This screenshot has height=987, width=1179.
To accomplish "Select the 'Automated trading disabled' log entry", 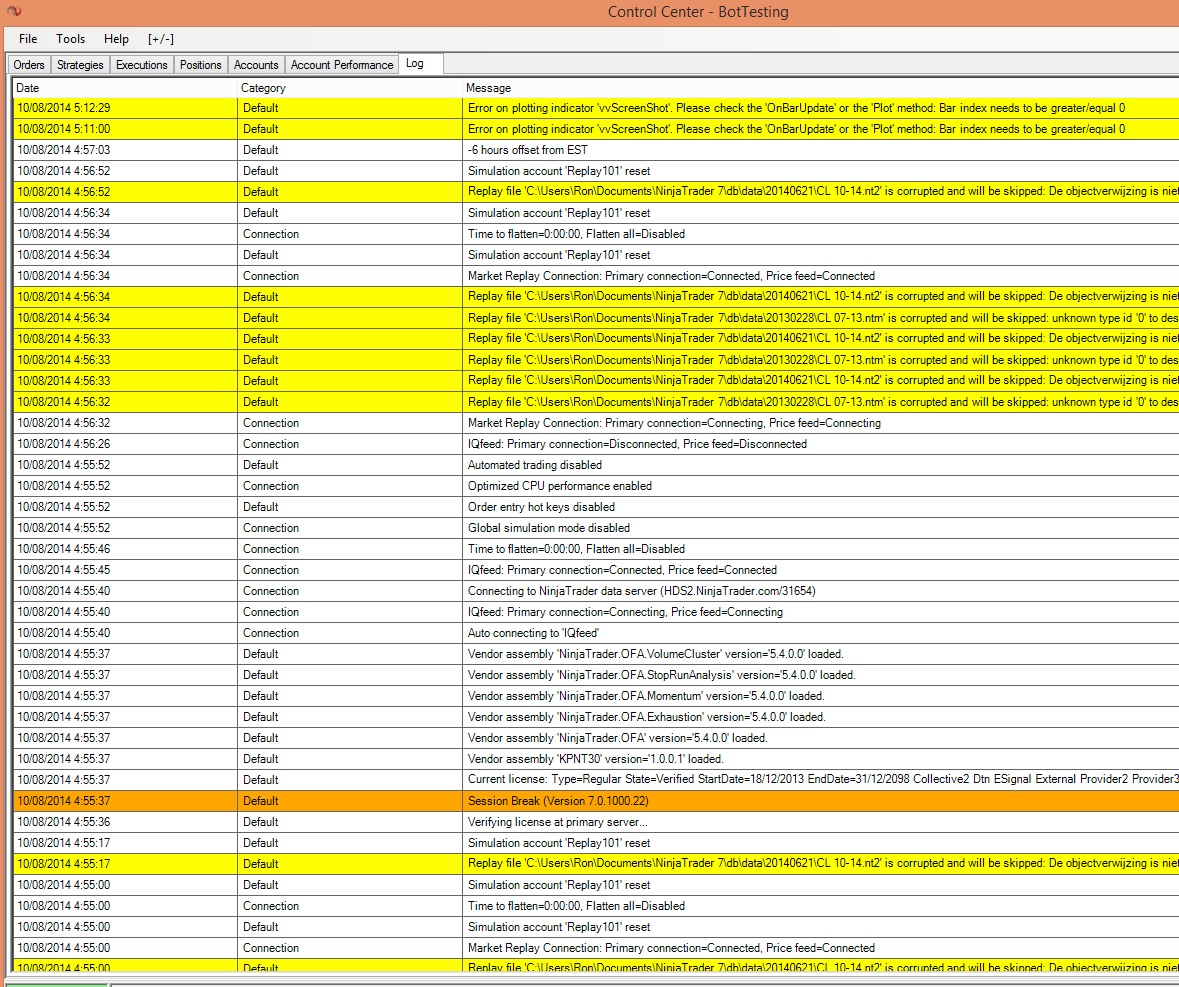I will [596, 465].
